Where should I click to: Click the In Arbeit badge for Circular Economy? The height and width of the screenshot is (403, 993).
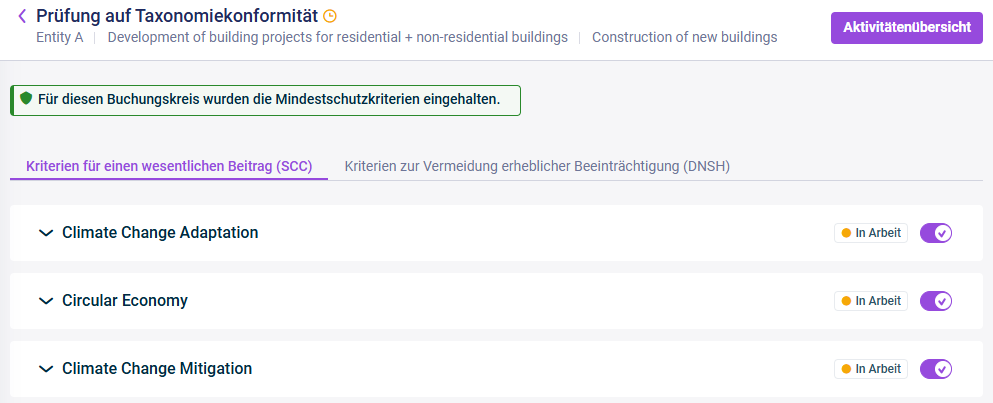[x=871, y=301]
